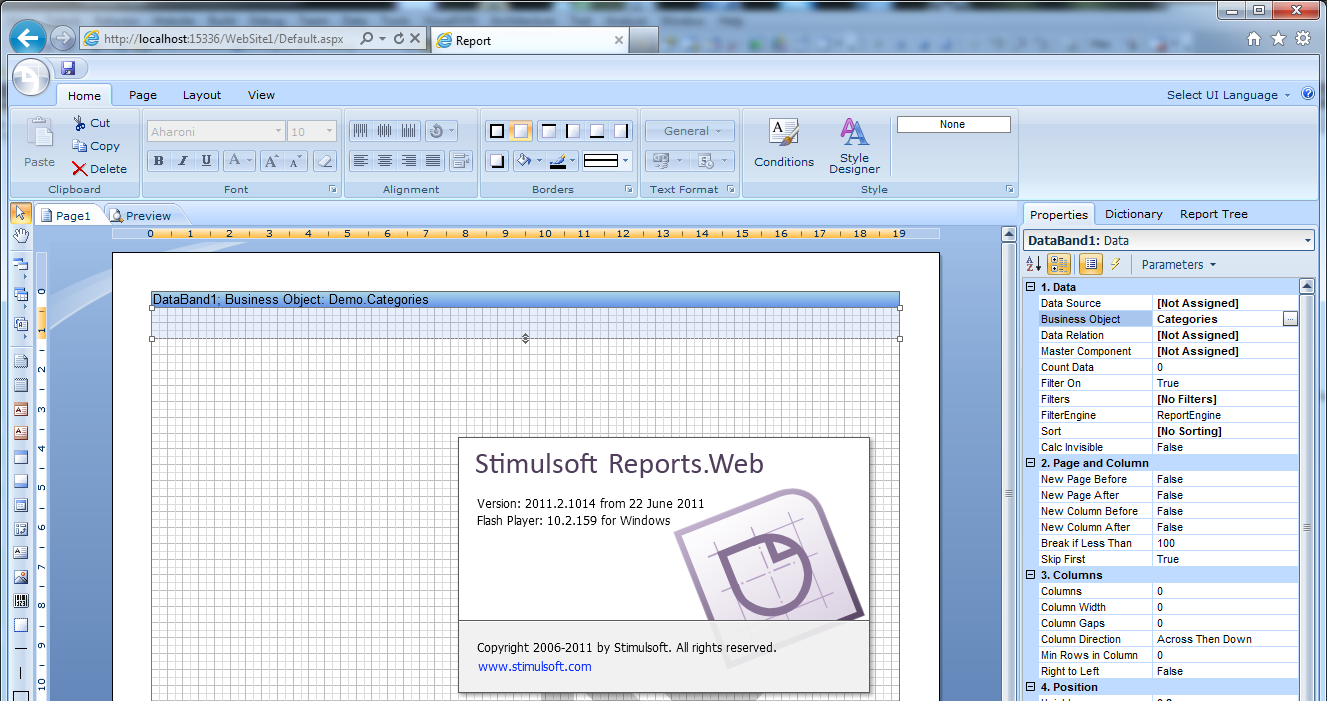
Task: Toggle categorized view in the properties panel
Action: [1060, 264]
